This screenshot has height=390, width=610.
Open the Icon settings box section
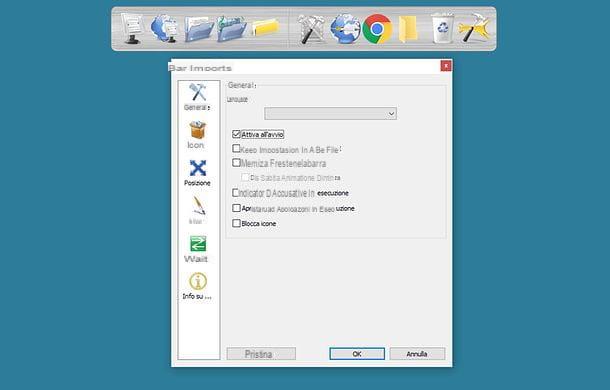(197, 135)
